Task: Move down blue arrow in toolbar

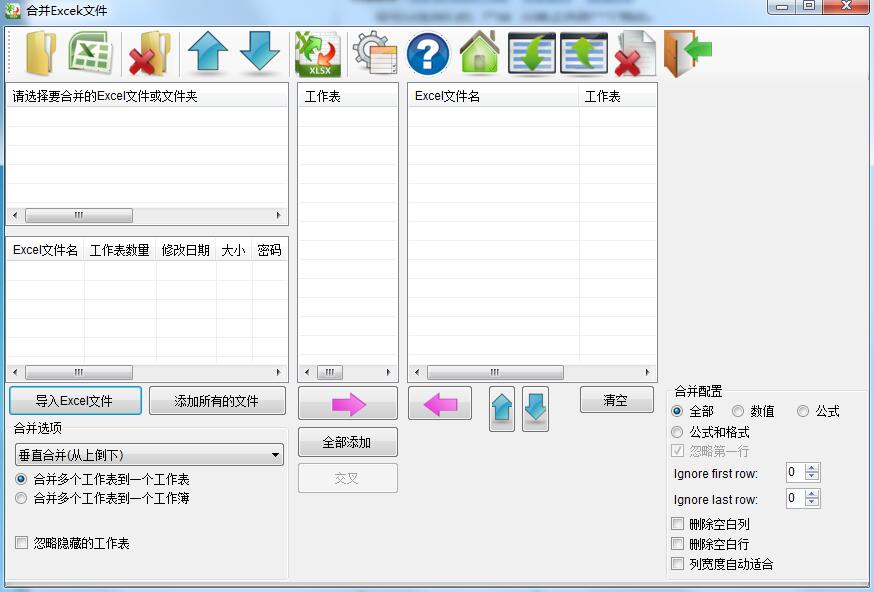Action: point(260,51)
